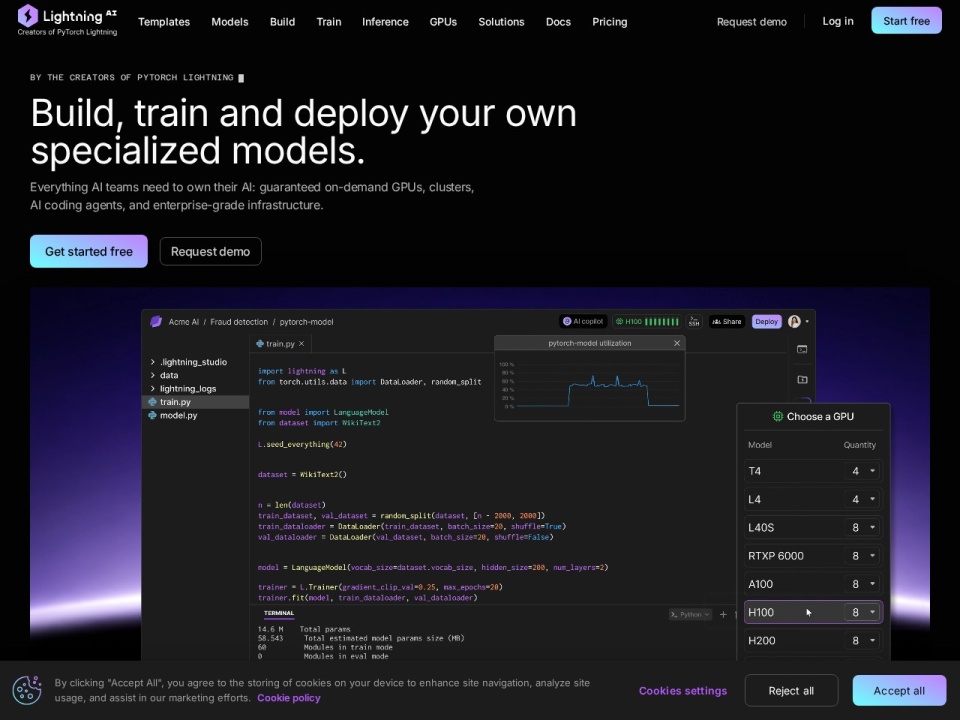Click the pytorch-model breadcrumb

306,321
